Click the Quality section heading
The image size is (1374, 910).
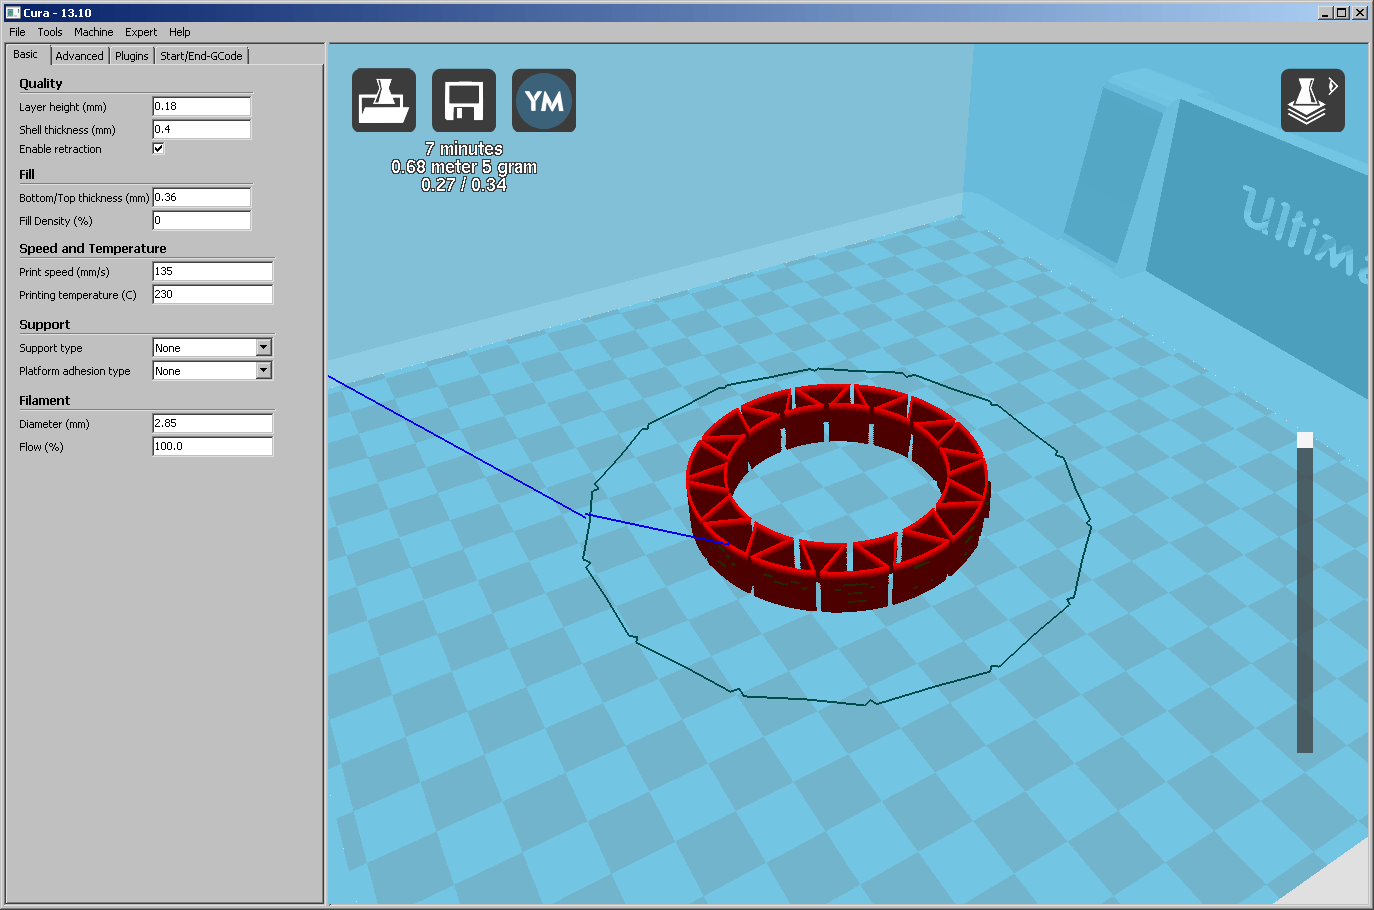tap(41, 84)
